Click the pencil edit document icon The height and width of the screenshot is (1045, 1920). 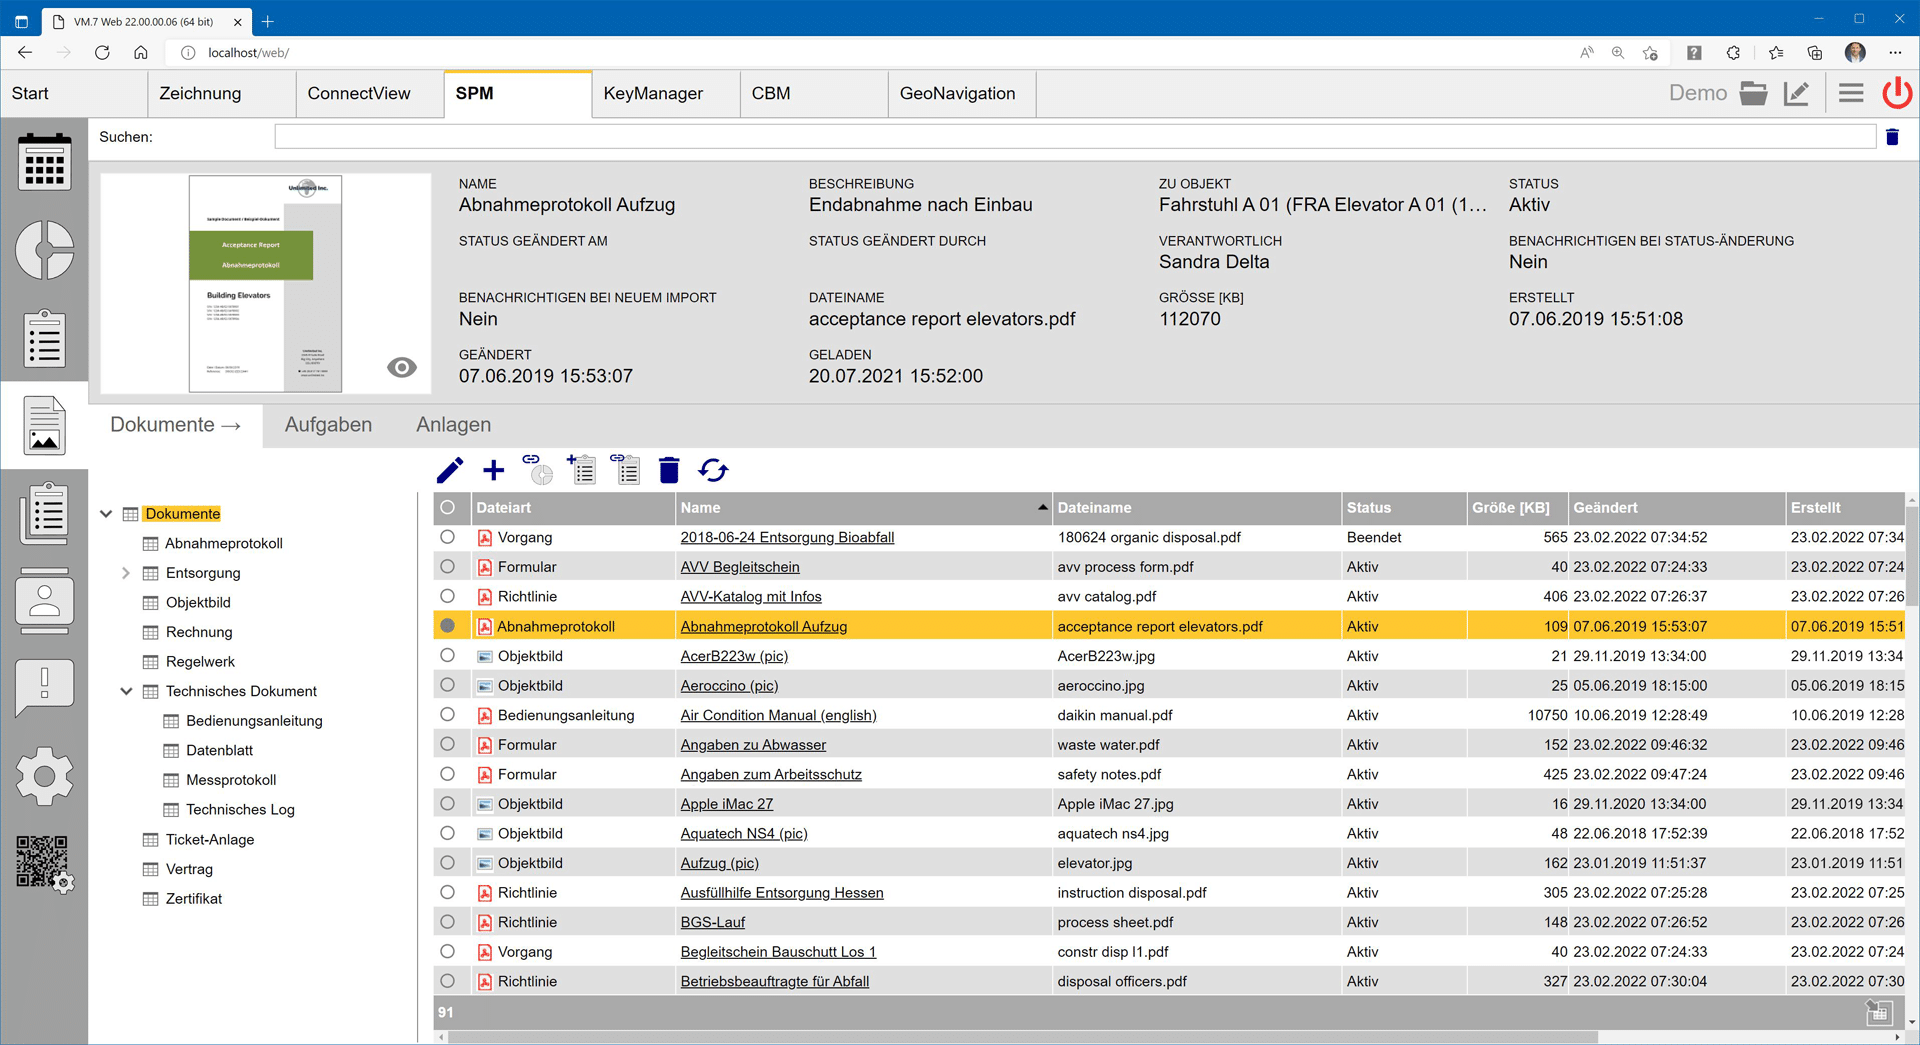(x=450, y=470)
